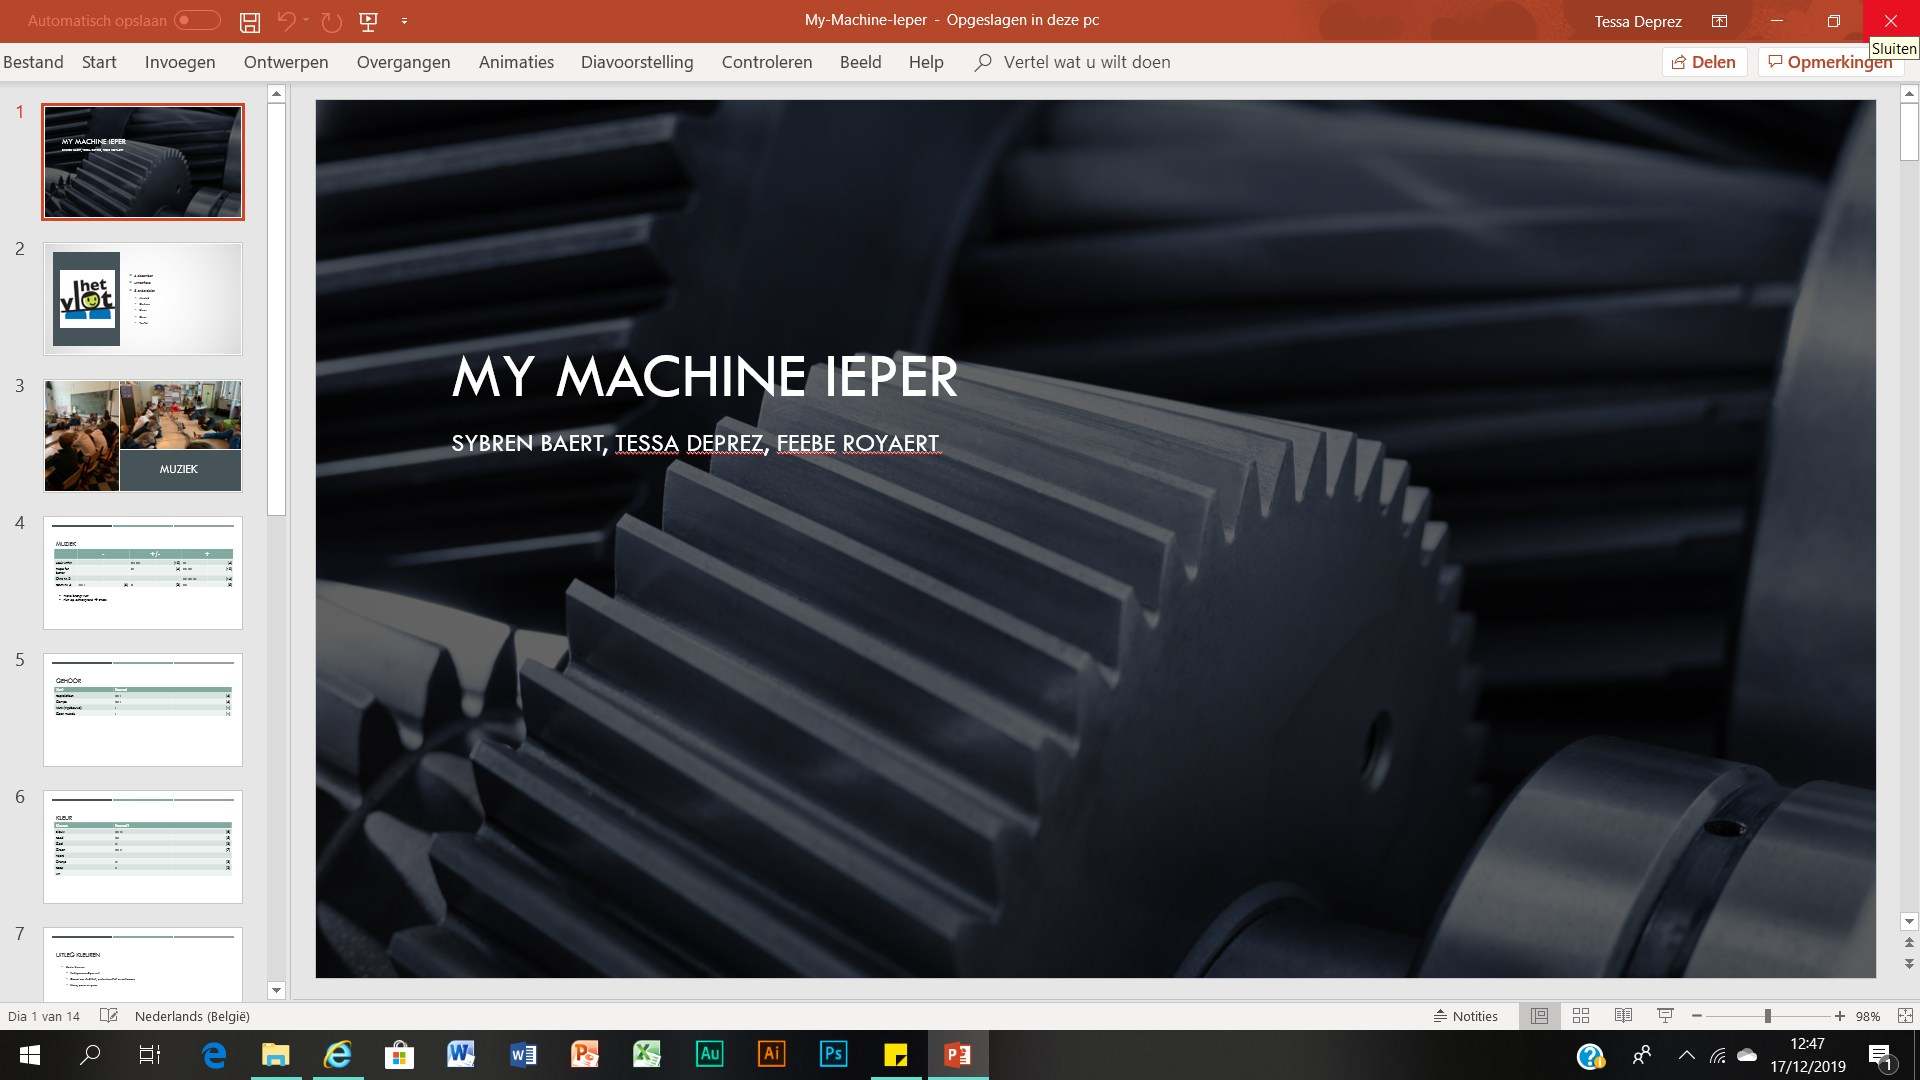
Task: Open the Controleren tab
Action: click(x=767, y=62)
